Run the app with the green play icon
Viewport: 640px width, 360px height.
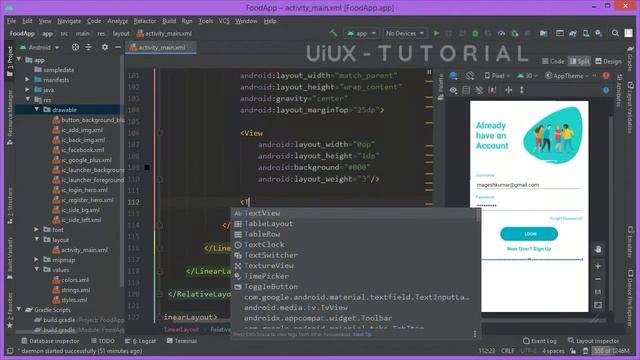point(436,33)
